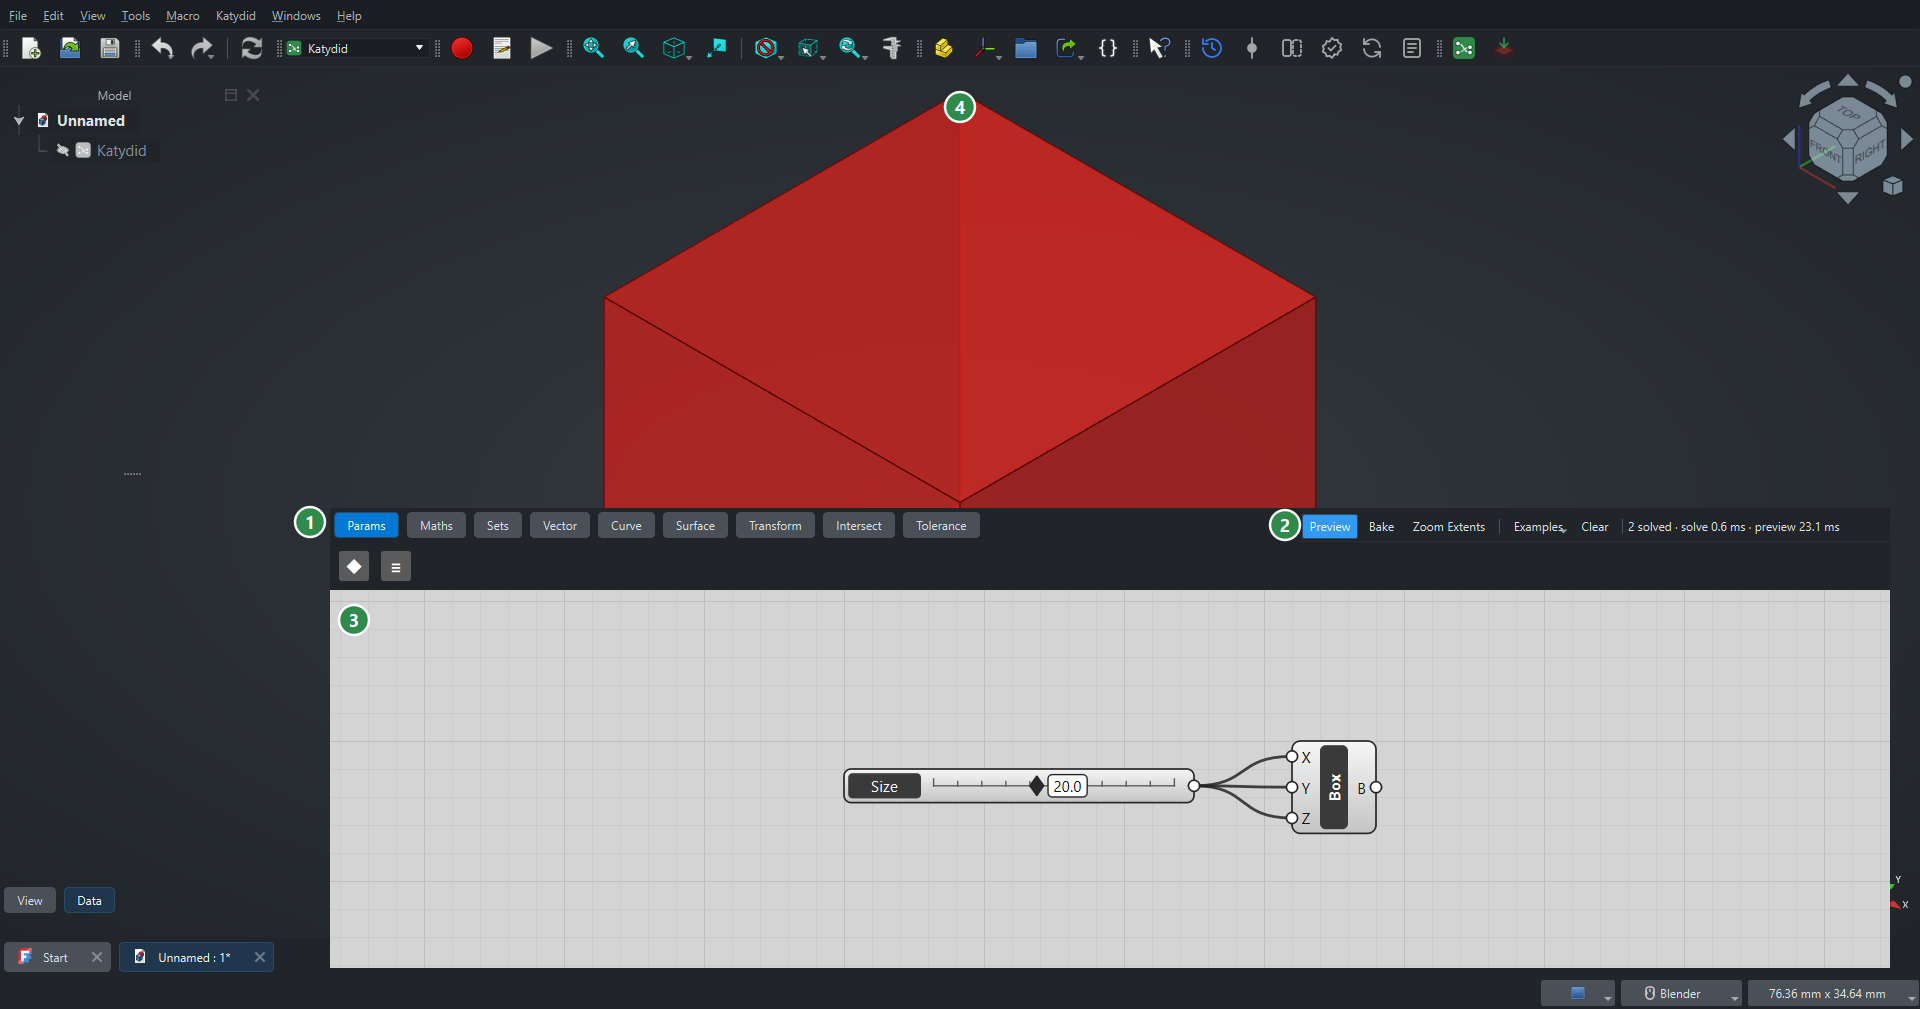The width and height of the screenshot is (1920, 1009).
Task: Open the measure caliper tool
Action: (892, 48)
